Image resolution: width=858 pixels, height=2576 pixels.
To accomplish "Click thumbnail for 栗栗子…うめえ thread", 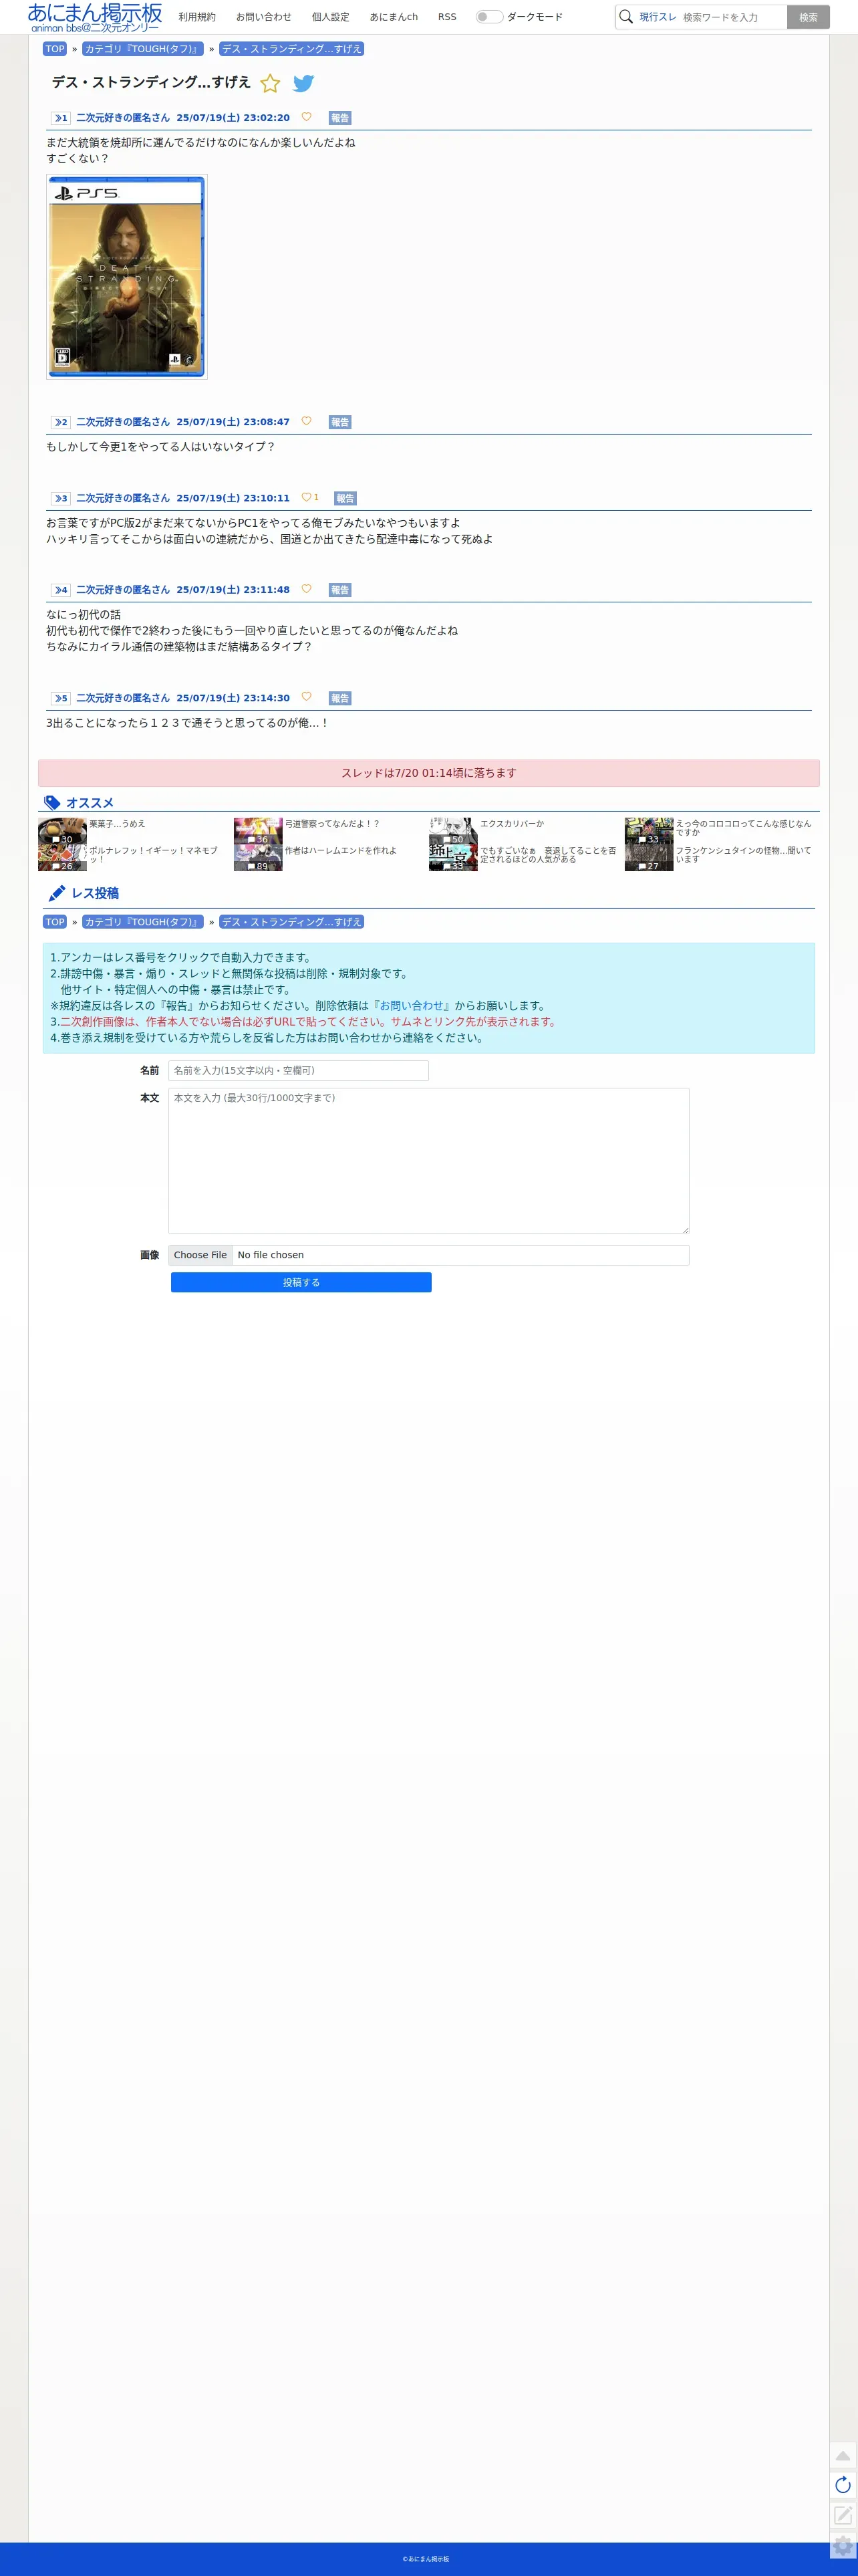I will click(x=62, y=831).
